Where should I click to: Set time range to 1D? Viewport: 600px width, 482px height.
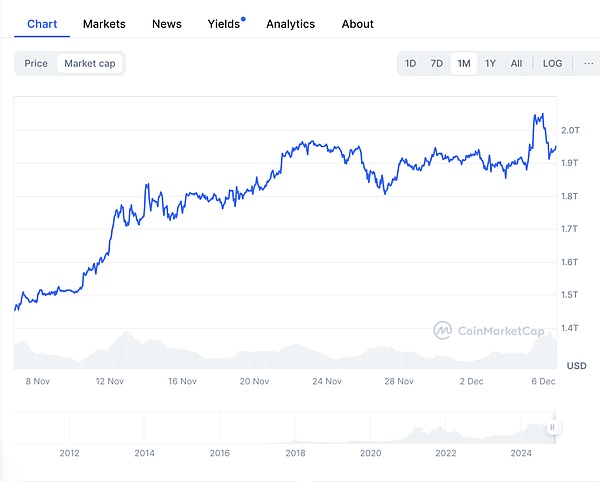411,63
